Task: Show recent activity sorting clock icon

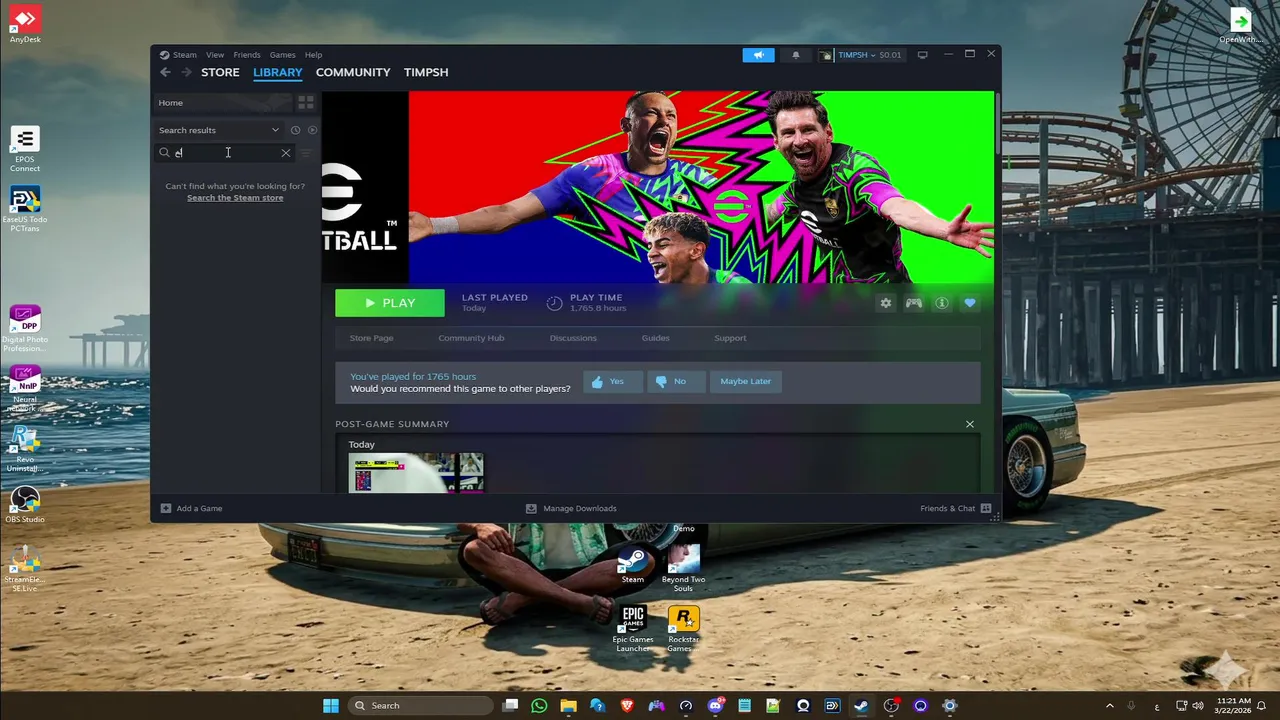Action: pos(295,130)
